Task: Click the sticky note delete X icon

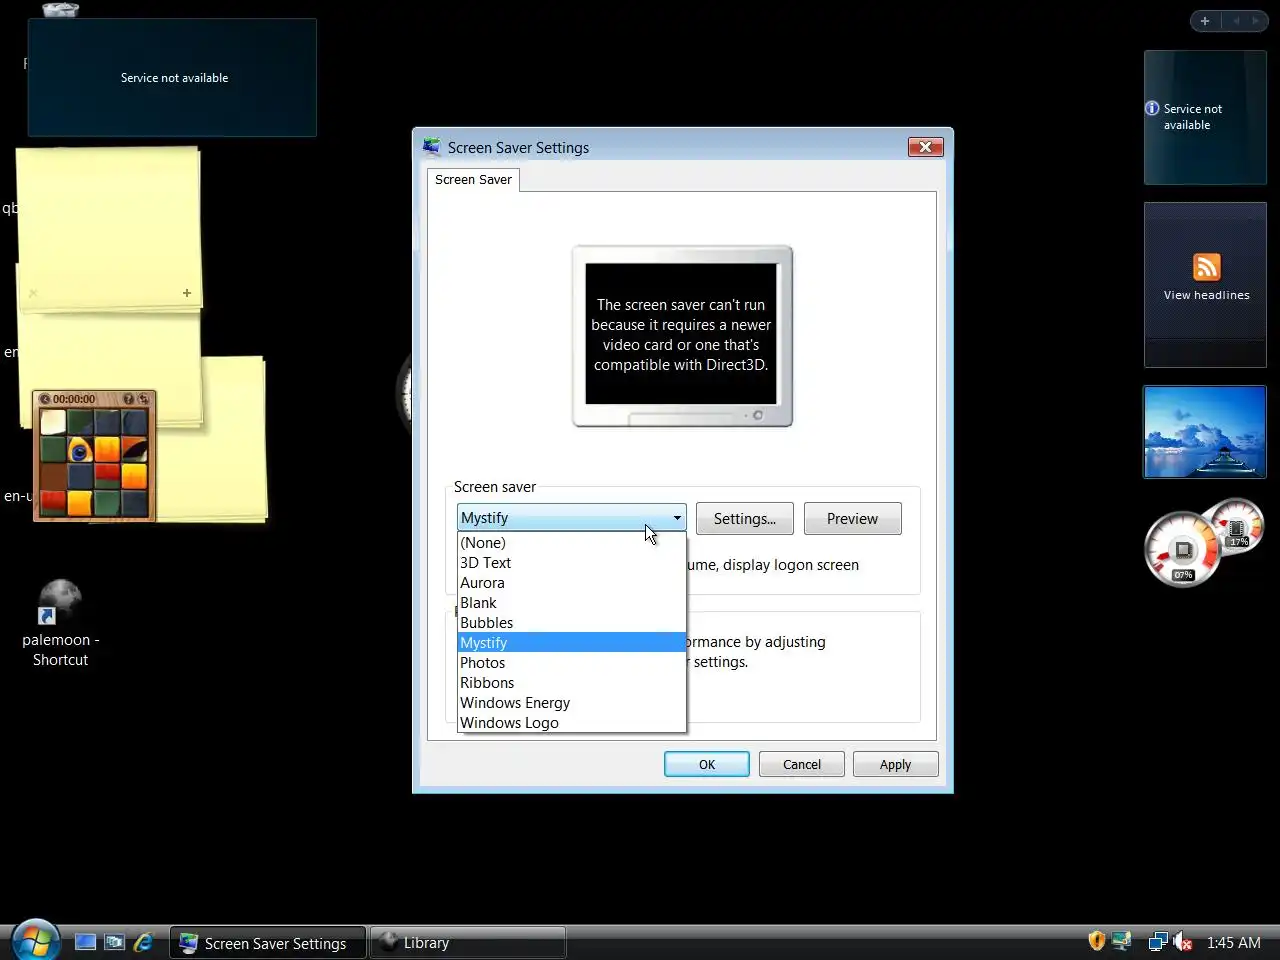Action: 33,293
